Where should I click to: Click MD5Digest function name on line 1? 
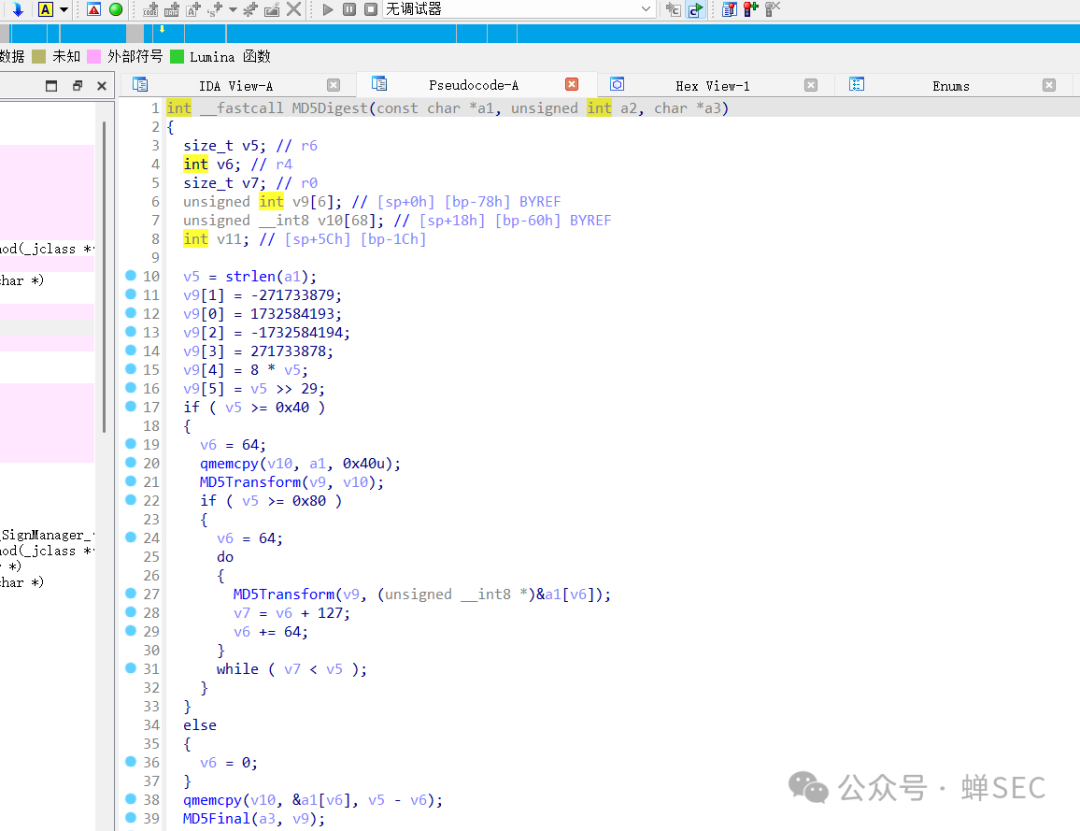pos(330,108)
